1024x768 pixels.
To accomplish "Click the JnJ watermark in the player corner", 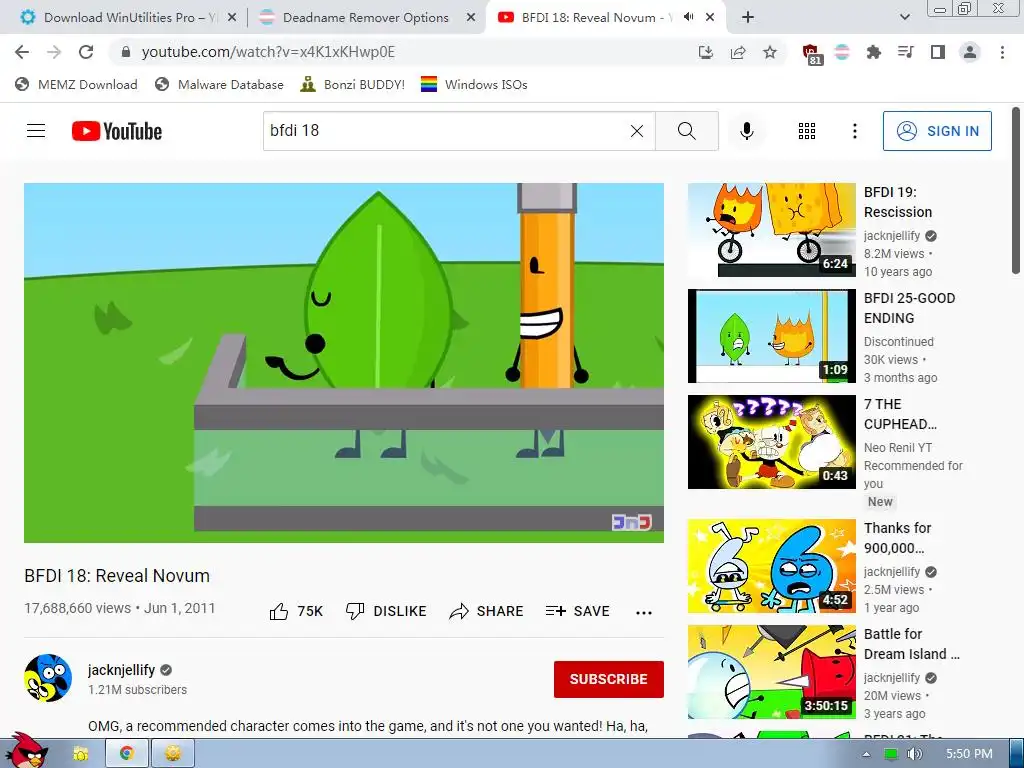I will tap(631, 522).
